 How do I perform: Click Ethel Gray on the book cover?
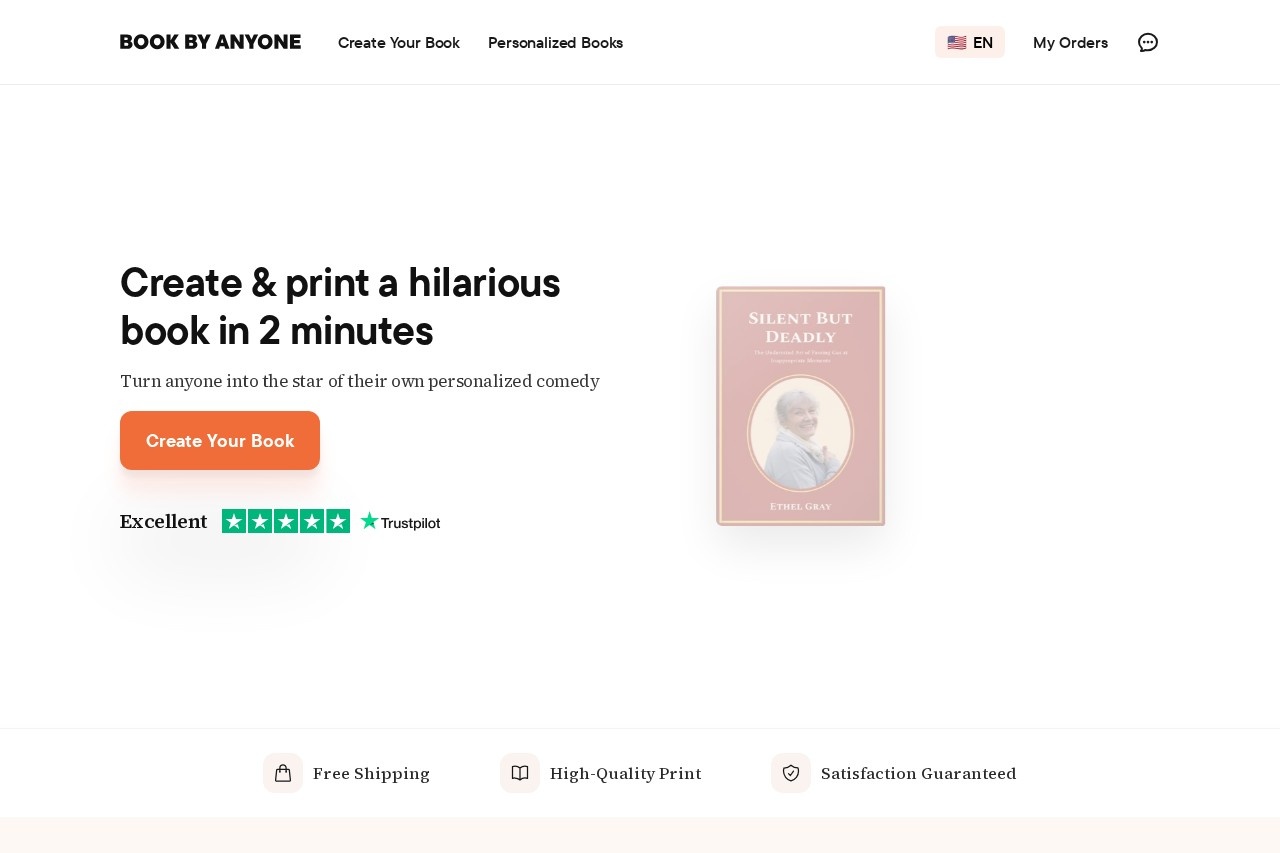click(799, 506)
